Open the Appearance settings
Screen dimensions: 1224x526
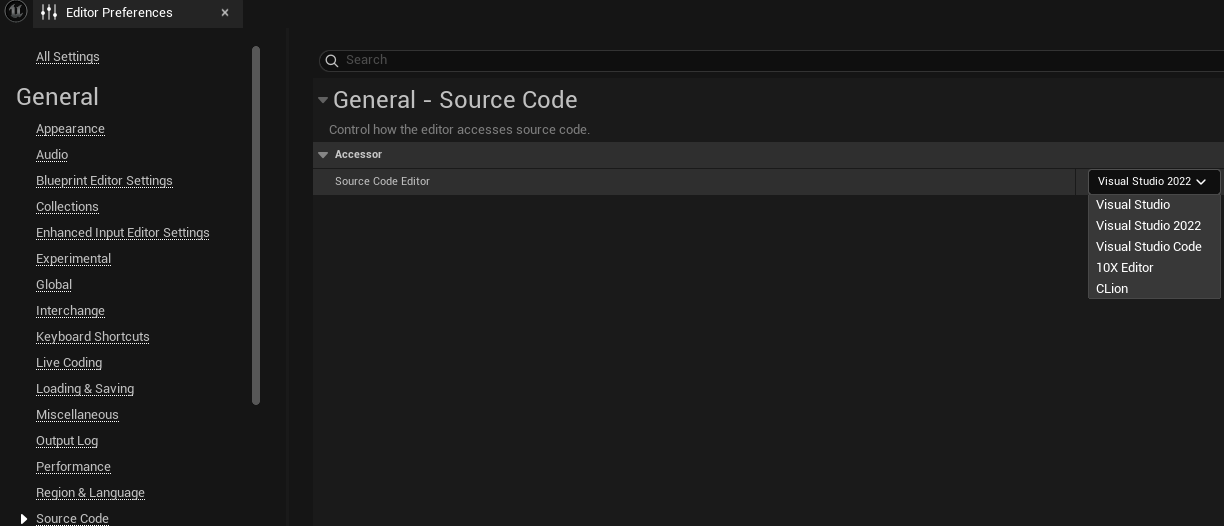pyautogui.click(x=70, y=129)
